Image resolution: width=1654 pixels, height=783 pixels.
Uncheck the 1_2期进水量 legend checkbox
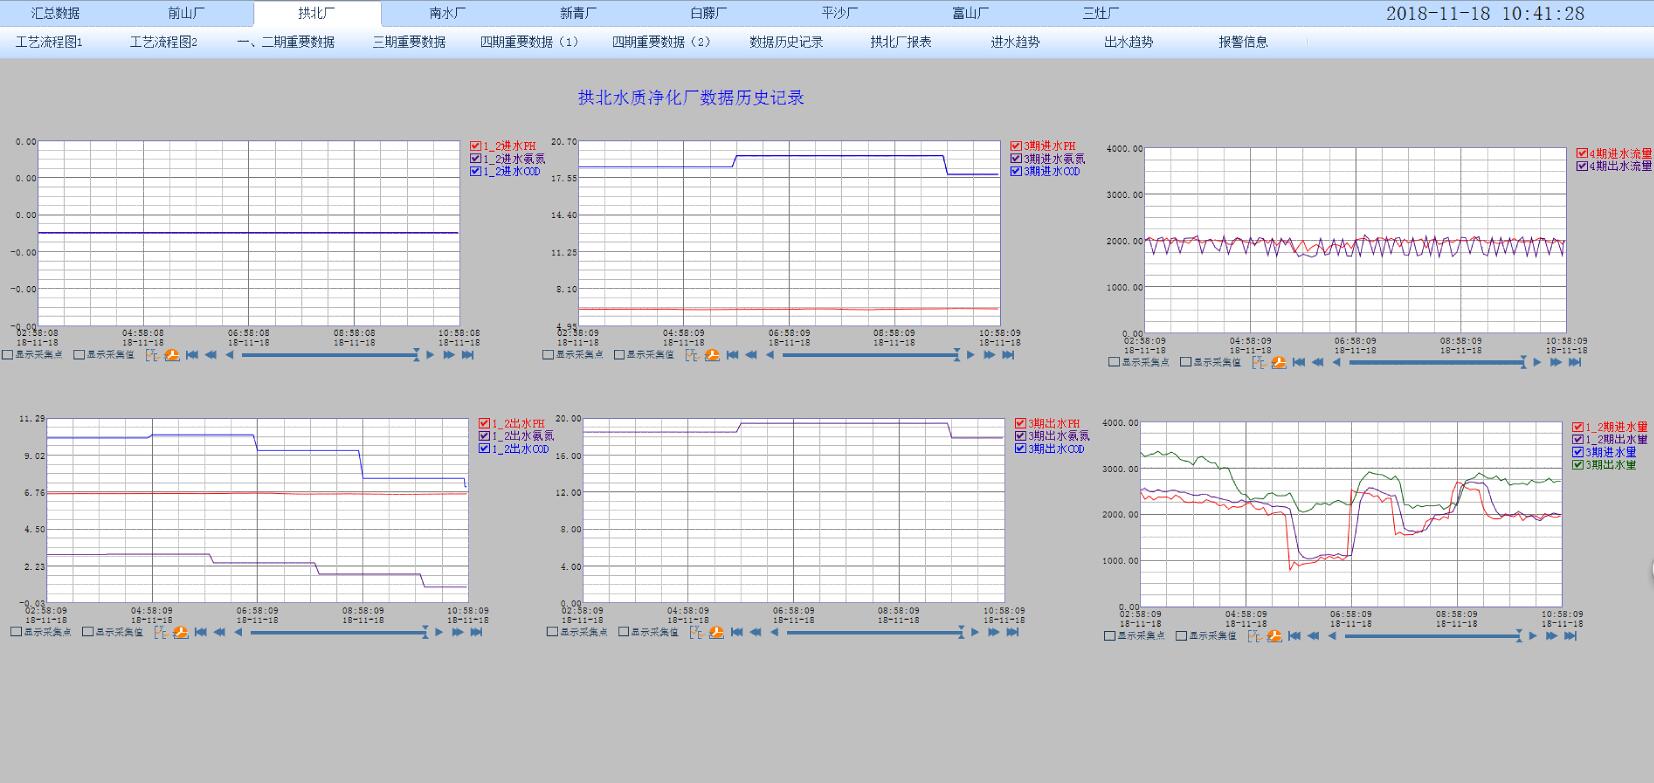1579,428
